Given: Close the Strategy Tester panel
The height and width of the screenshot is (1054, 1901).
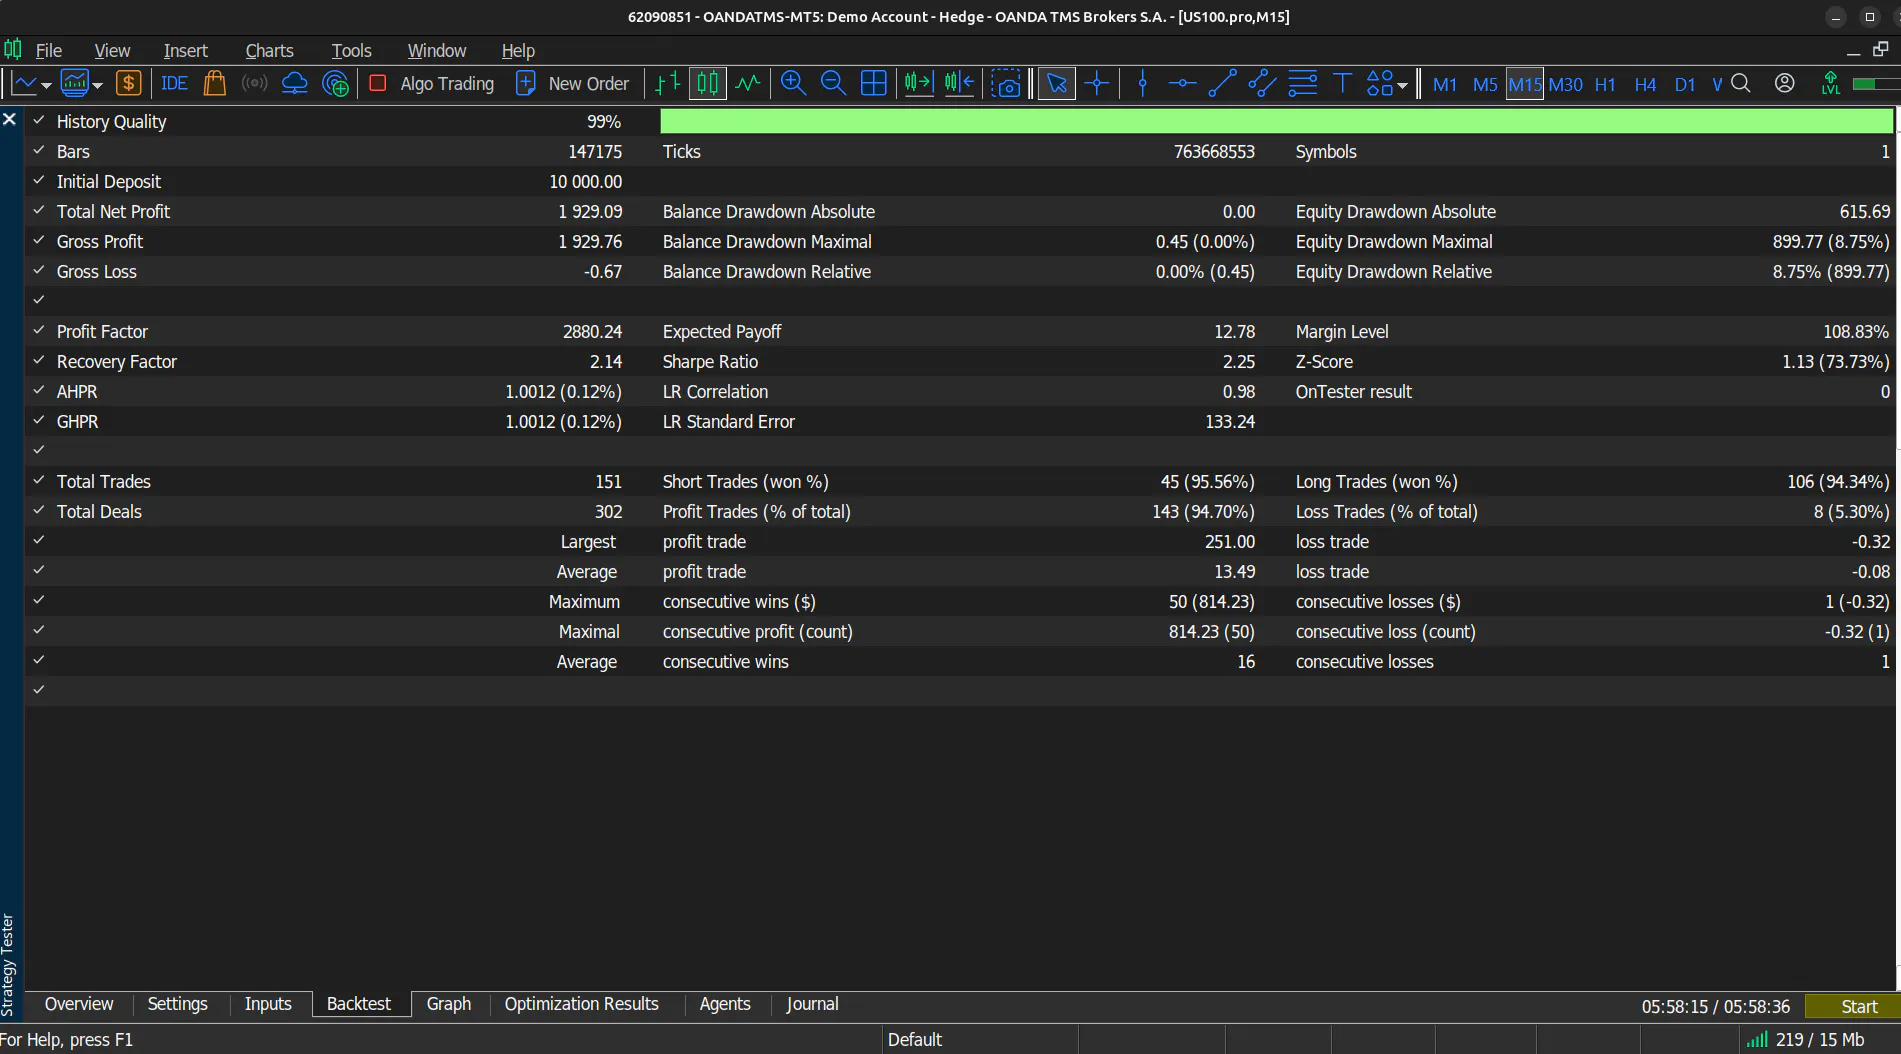Looking at the screenshot, I should click(10, 119).
